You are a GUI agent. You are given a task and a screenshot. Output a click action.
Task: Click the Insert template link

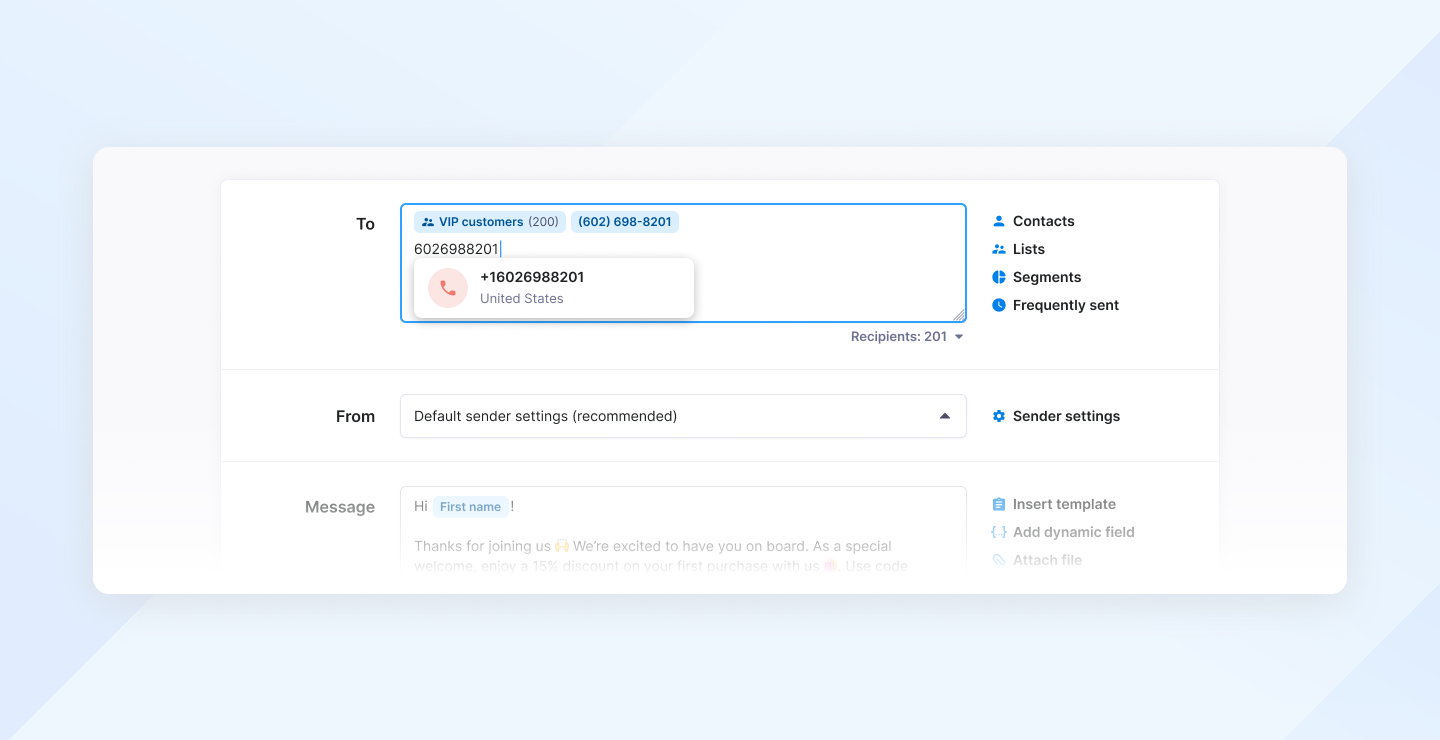pyautogui.click(x=1064, y=504)
